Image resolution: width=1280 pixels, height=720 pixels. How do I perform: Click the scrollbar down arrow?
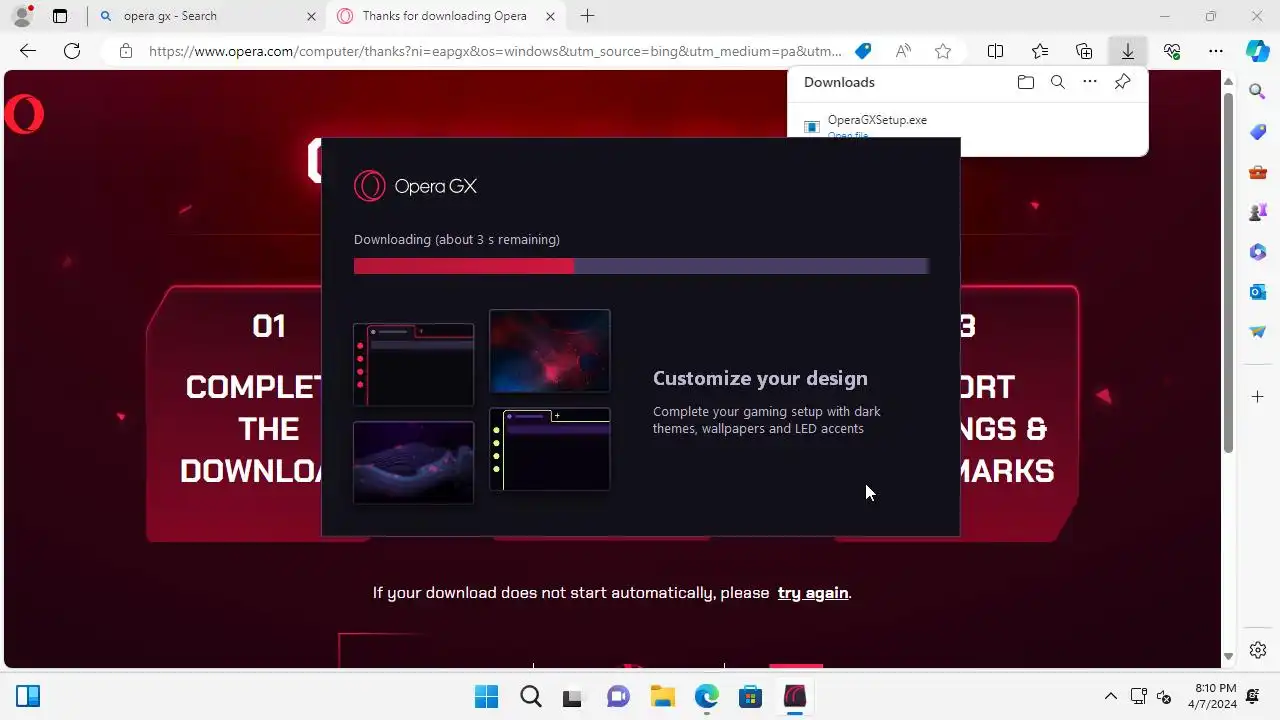click(1228, 657)
